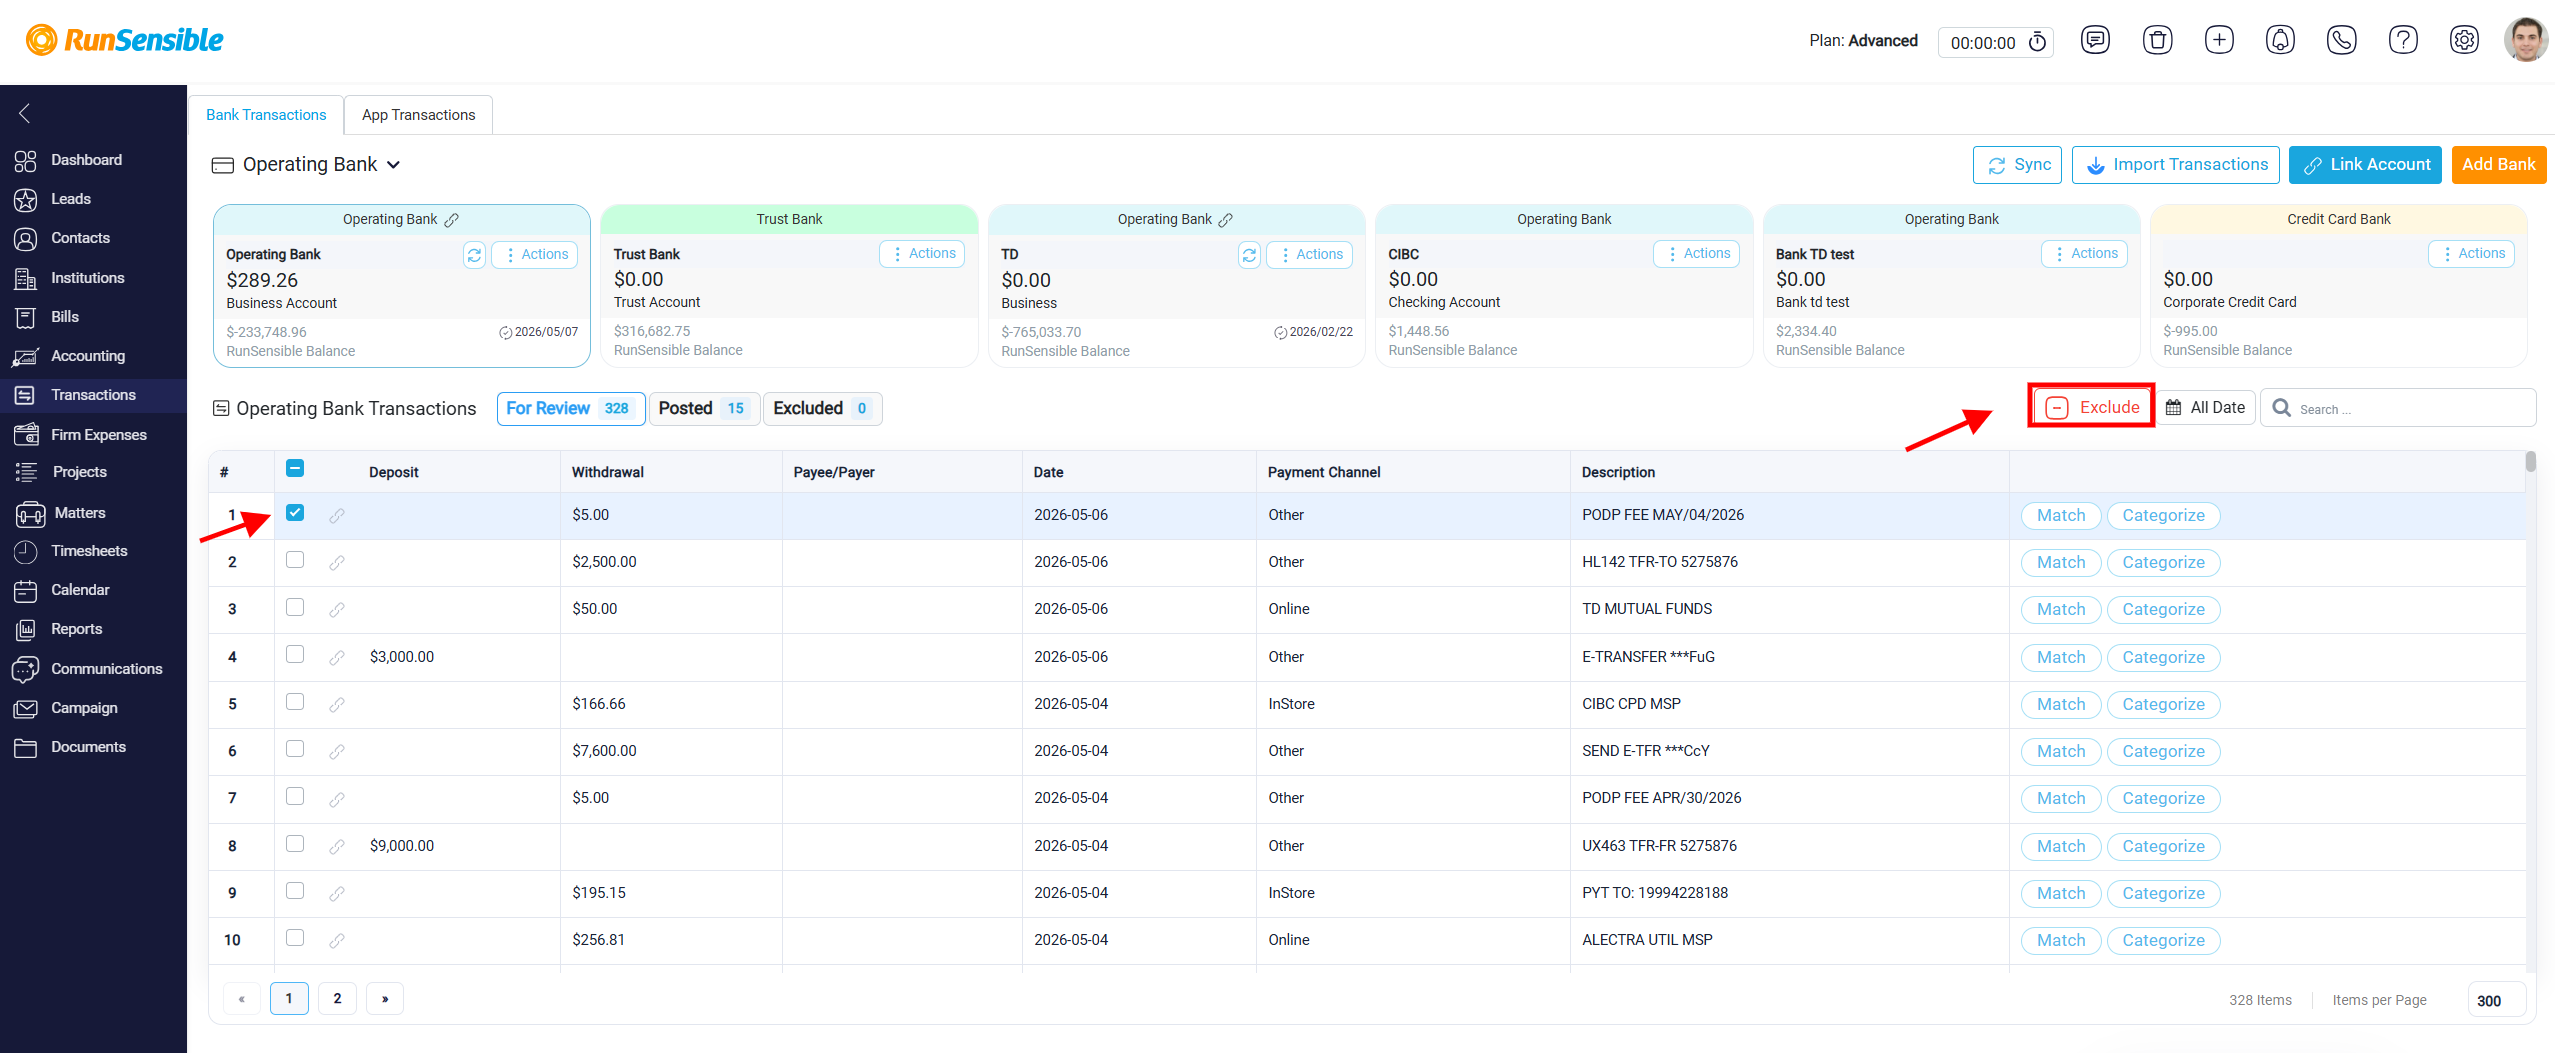Screen dimensions: 2555x1053
Task: Click the Items per Page 300 field
Action: click(2496, 1000)
